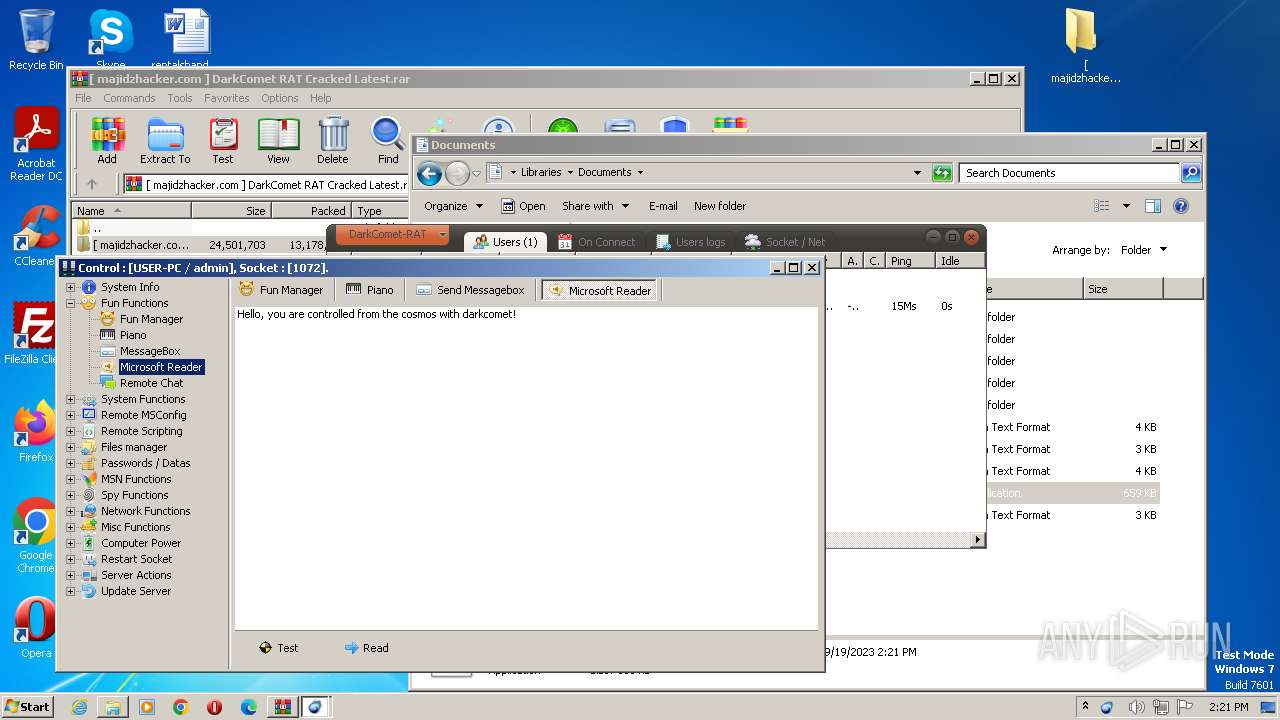
Task: Click E-mail in Documents toolbar
Action: point(663,206)
